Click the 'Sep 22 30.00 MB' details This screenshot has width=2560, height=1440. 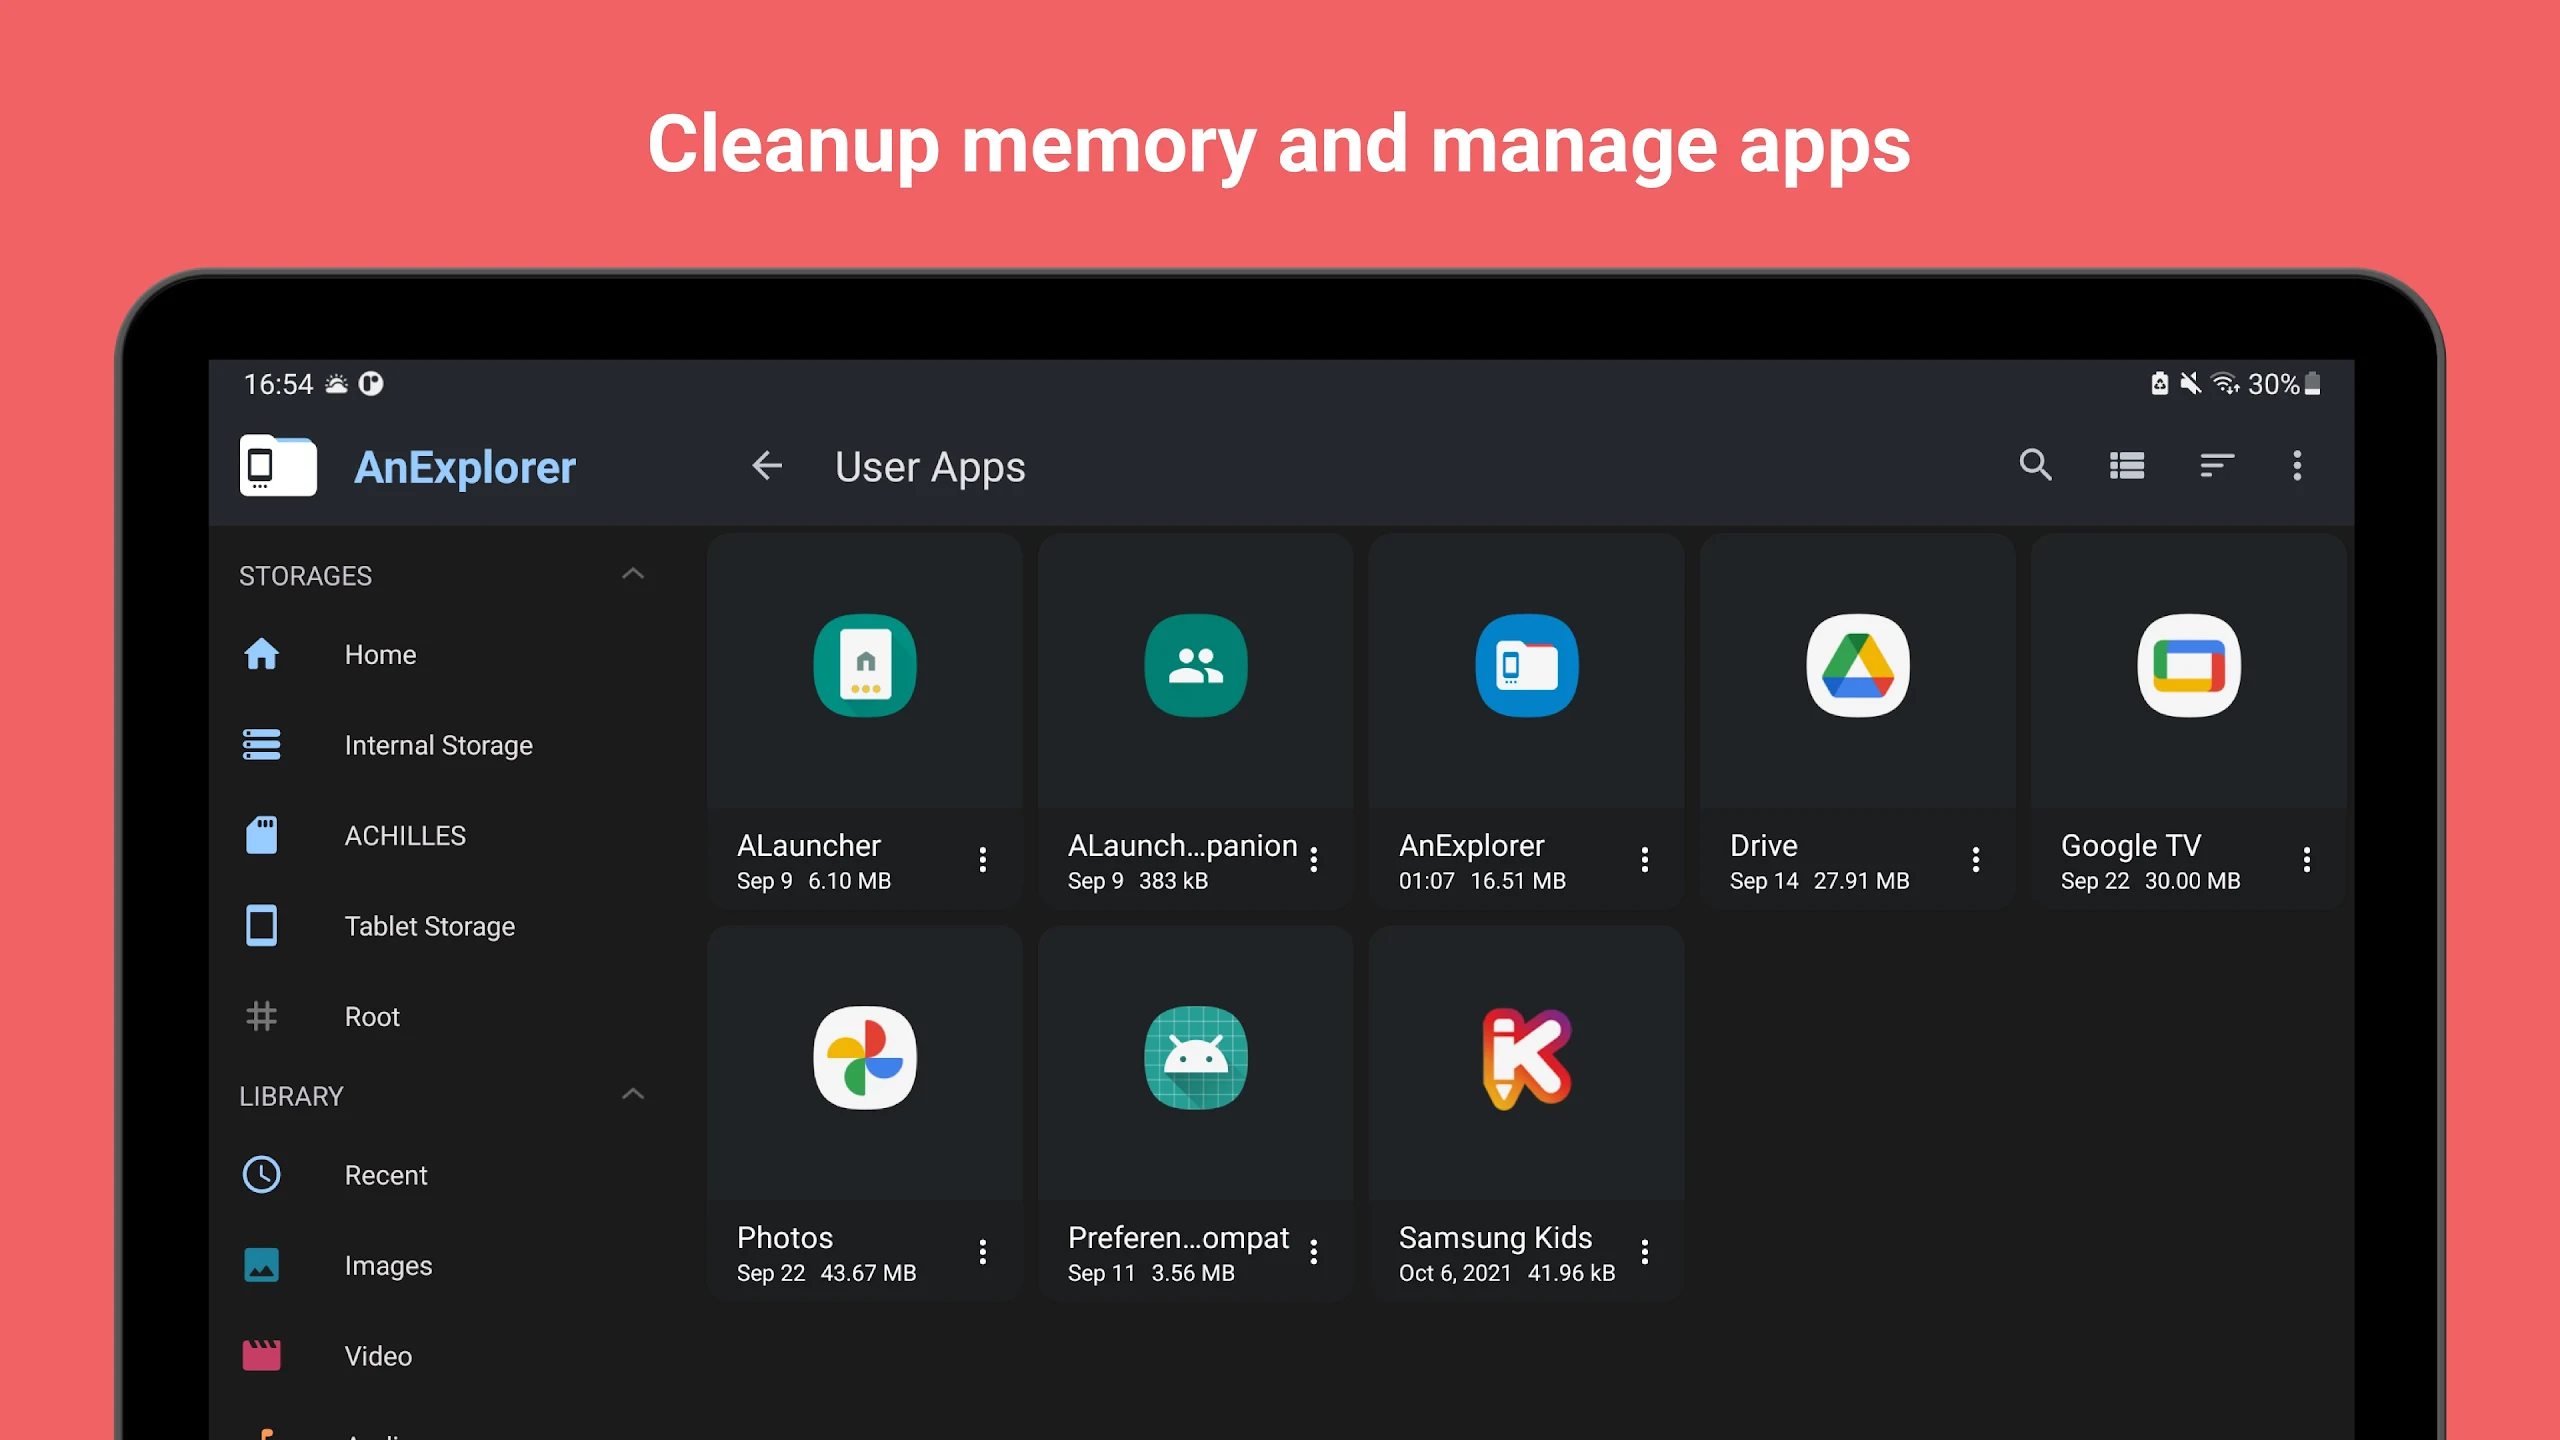pyautogui.click(x=2151, y=881)
